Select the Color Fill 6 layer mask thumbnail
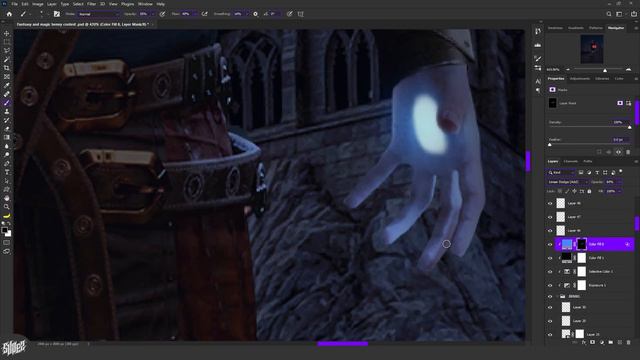The height and width of the screenshot is (360, 640). point(582,244)
